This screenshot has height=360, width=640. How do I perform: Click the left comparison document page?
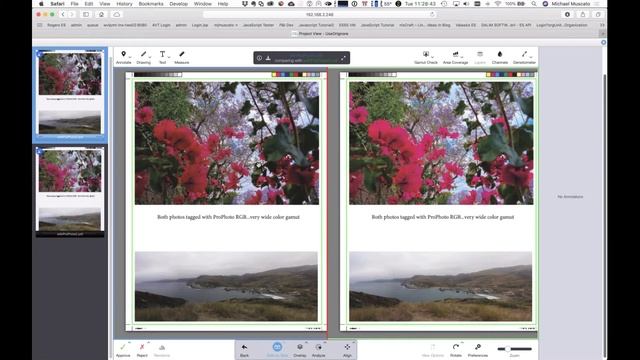226,201
